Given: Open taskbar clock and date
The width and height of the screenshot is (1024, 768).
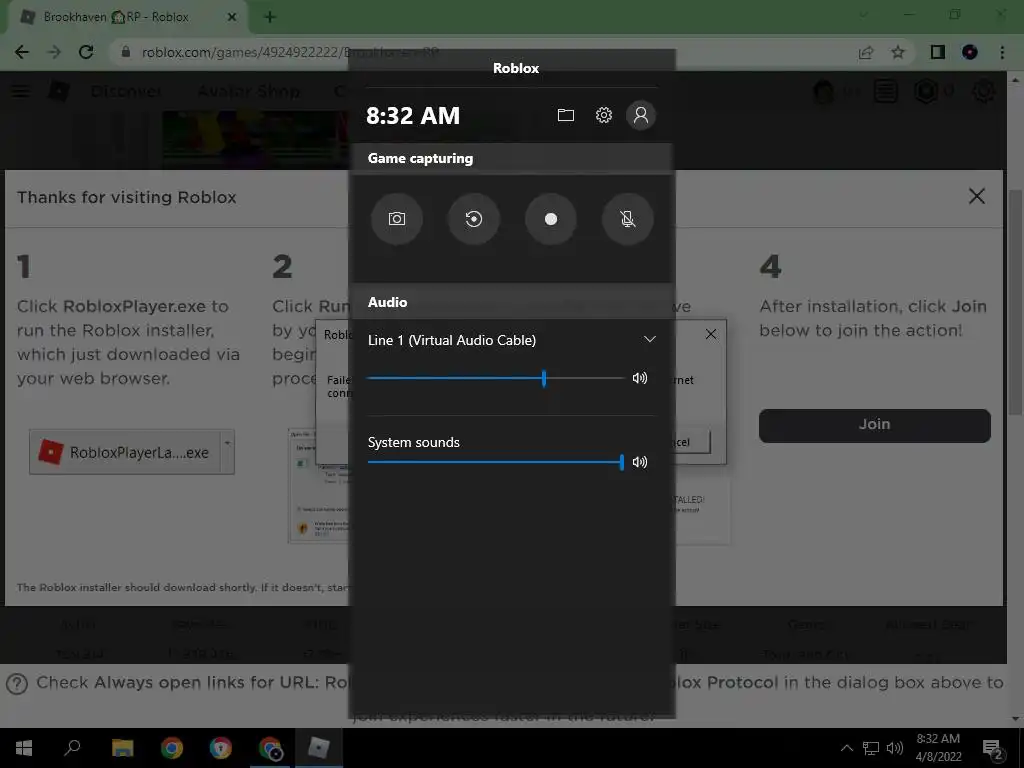Looking at the screenshot, I should pyautogui.click(x=938, y=748).
